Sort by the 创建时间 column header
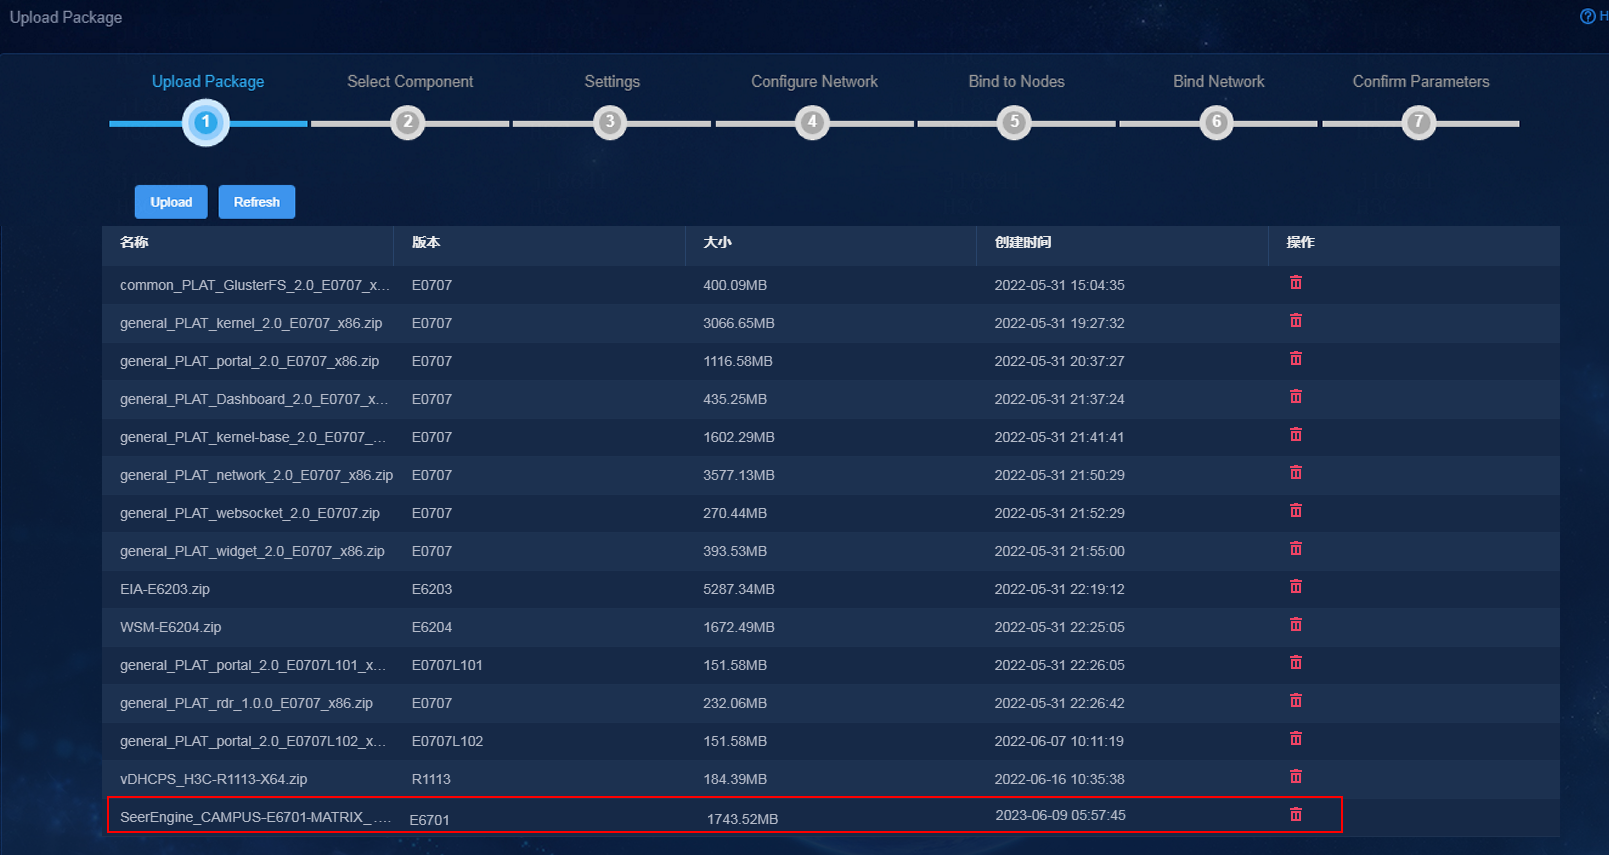The image size is (1609, 855). pos(1023,242)
